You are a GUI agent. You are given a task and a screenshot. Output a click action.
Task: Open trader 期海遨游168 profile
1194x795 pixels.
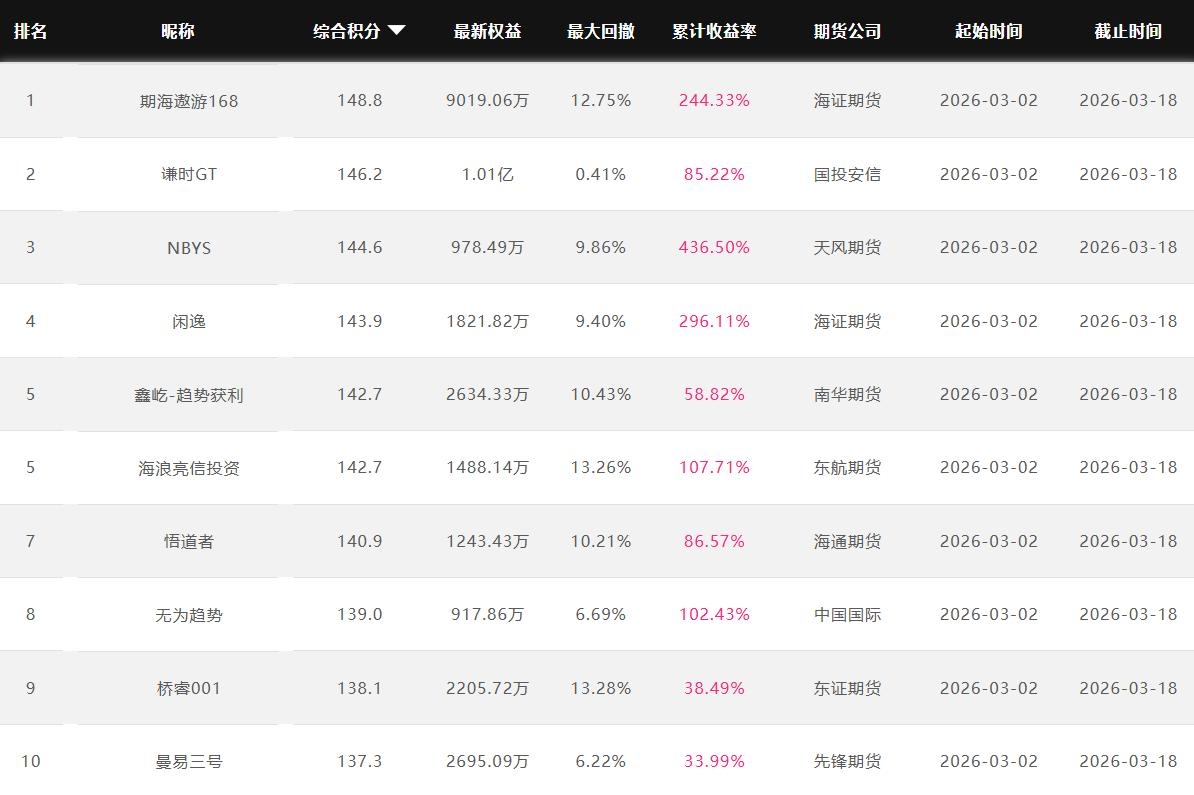pos(189,101)
